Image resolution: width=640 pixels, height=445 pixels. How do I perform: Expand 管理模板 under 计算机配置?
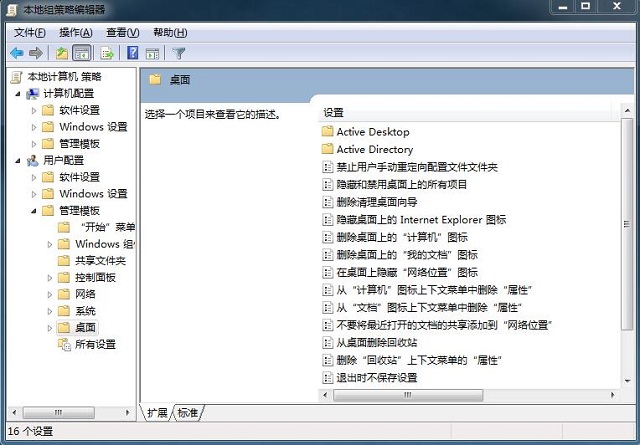coord(34,144)
